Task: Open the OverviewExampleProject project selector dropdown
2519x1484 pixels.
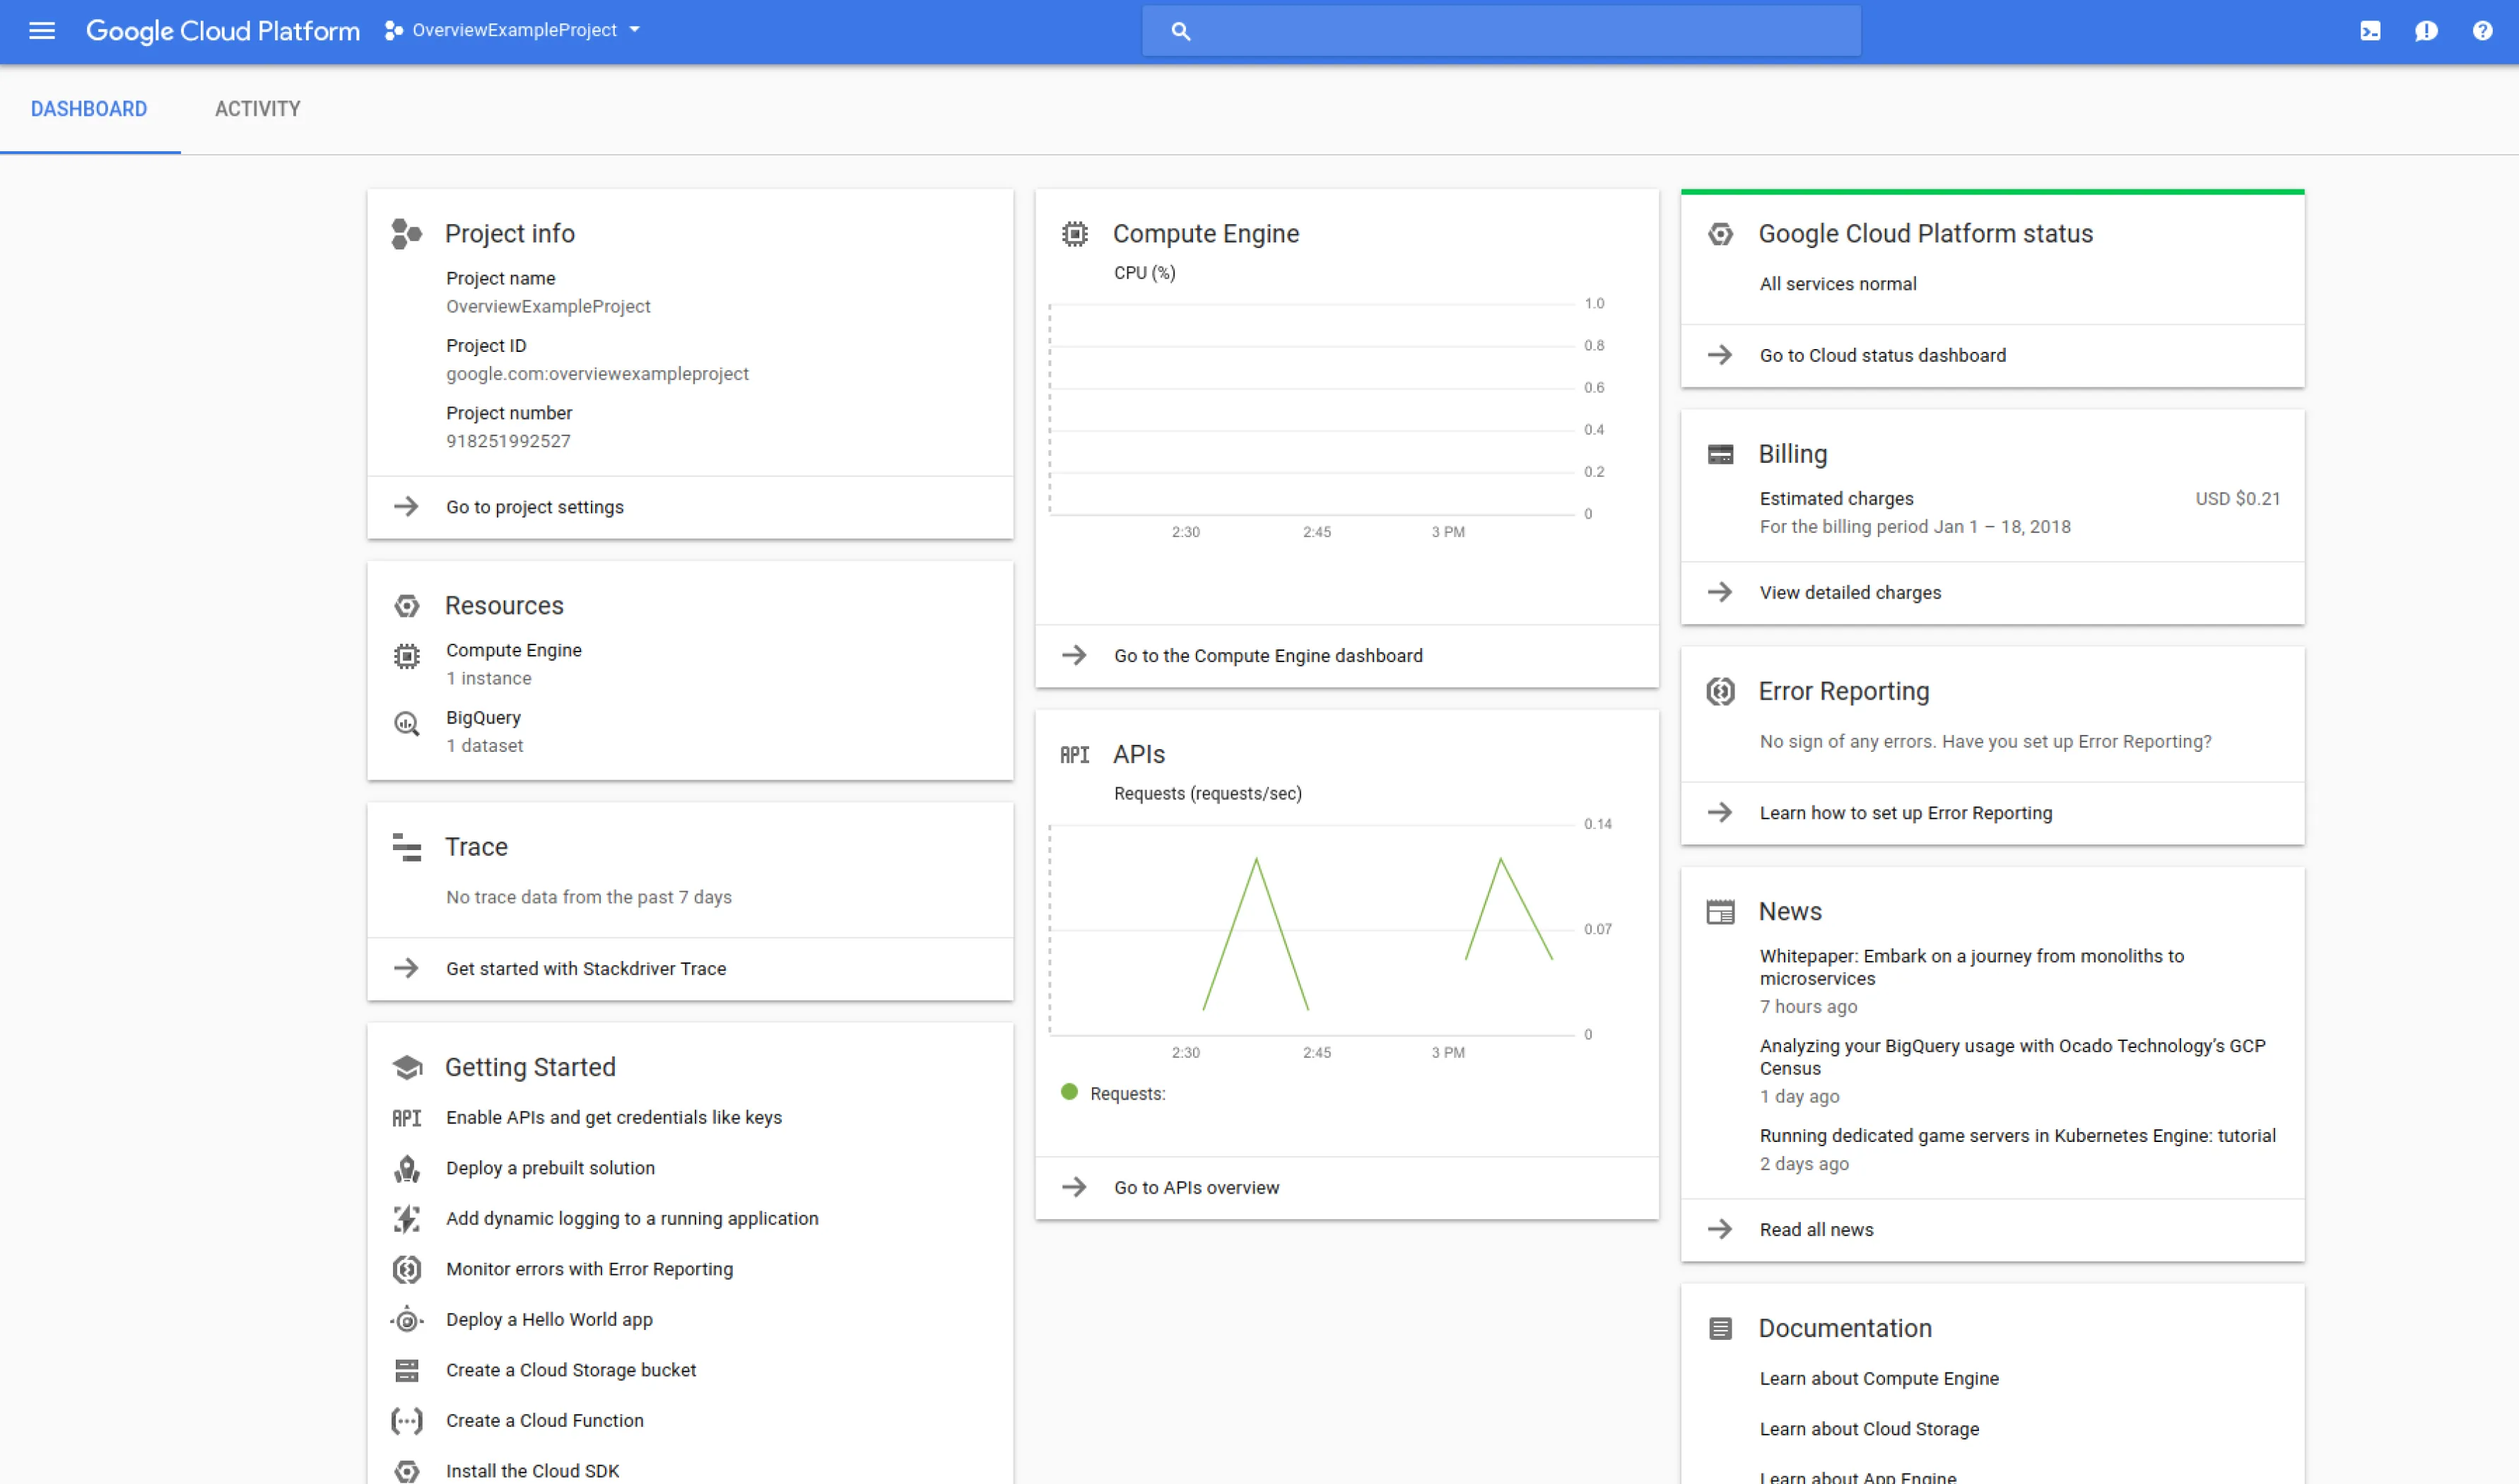Action: tap(513, 31)
